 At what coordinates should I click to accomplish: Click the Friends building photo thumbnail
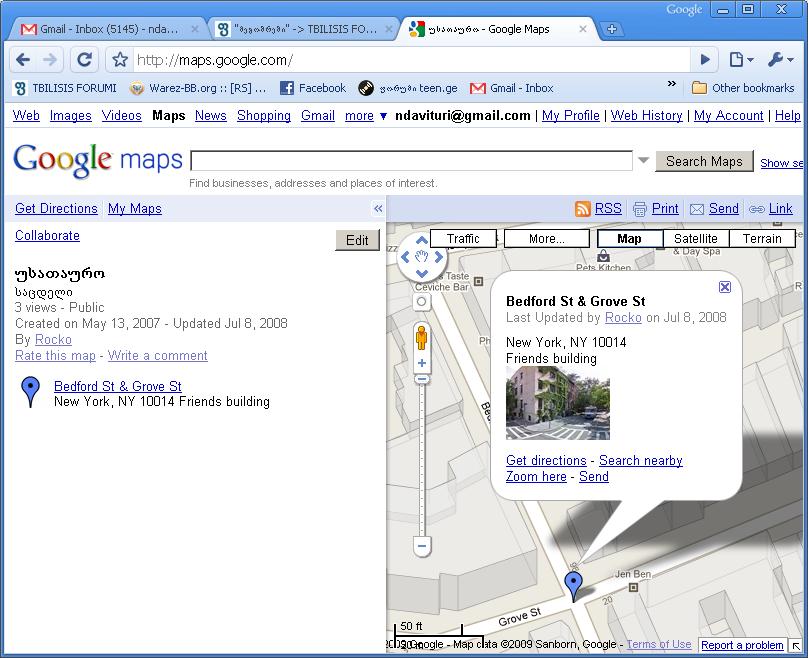point(558,402)
